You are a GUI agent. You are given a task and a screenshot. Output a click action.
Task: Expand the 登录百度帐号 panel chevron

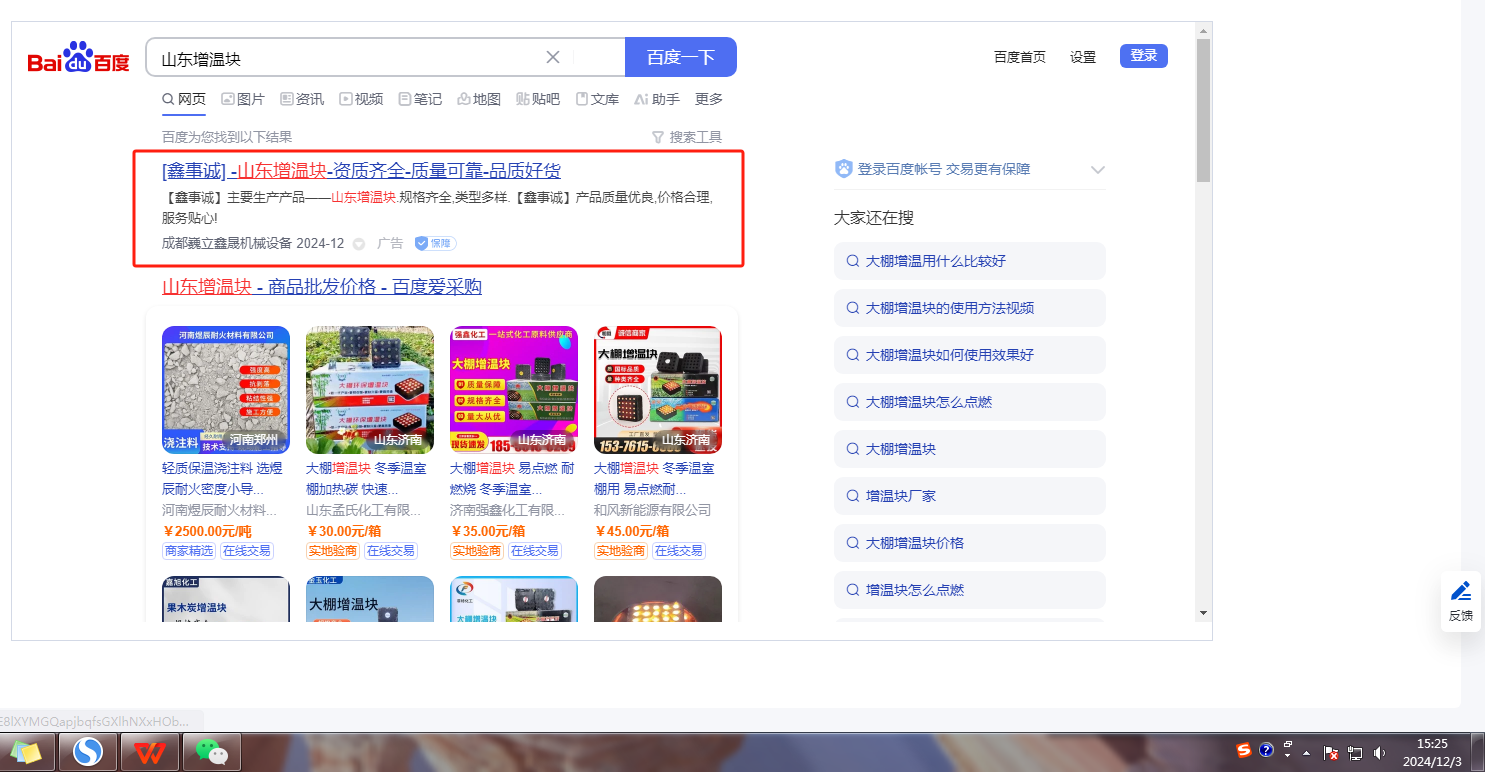click(x=1097, y=170)
